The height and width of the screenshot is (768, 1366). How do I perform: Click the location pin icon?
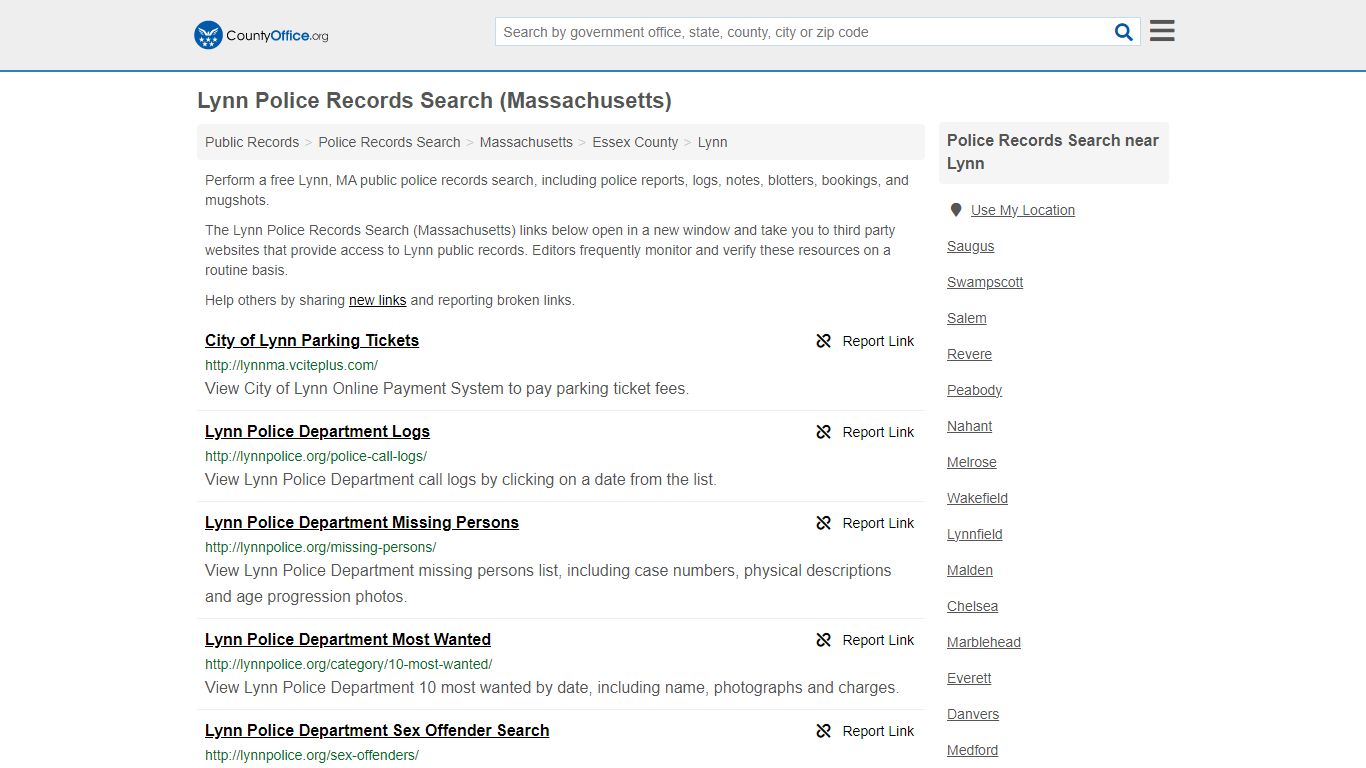[956, 210]
